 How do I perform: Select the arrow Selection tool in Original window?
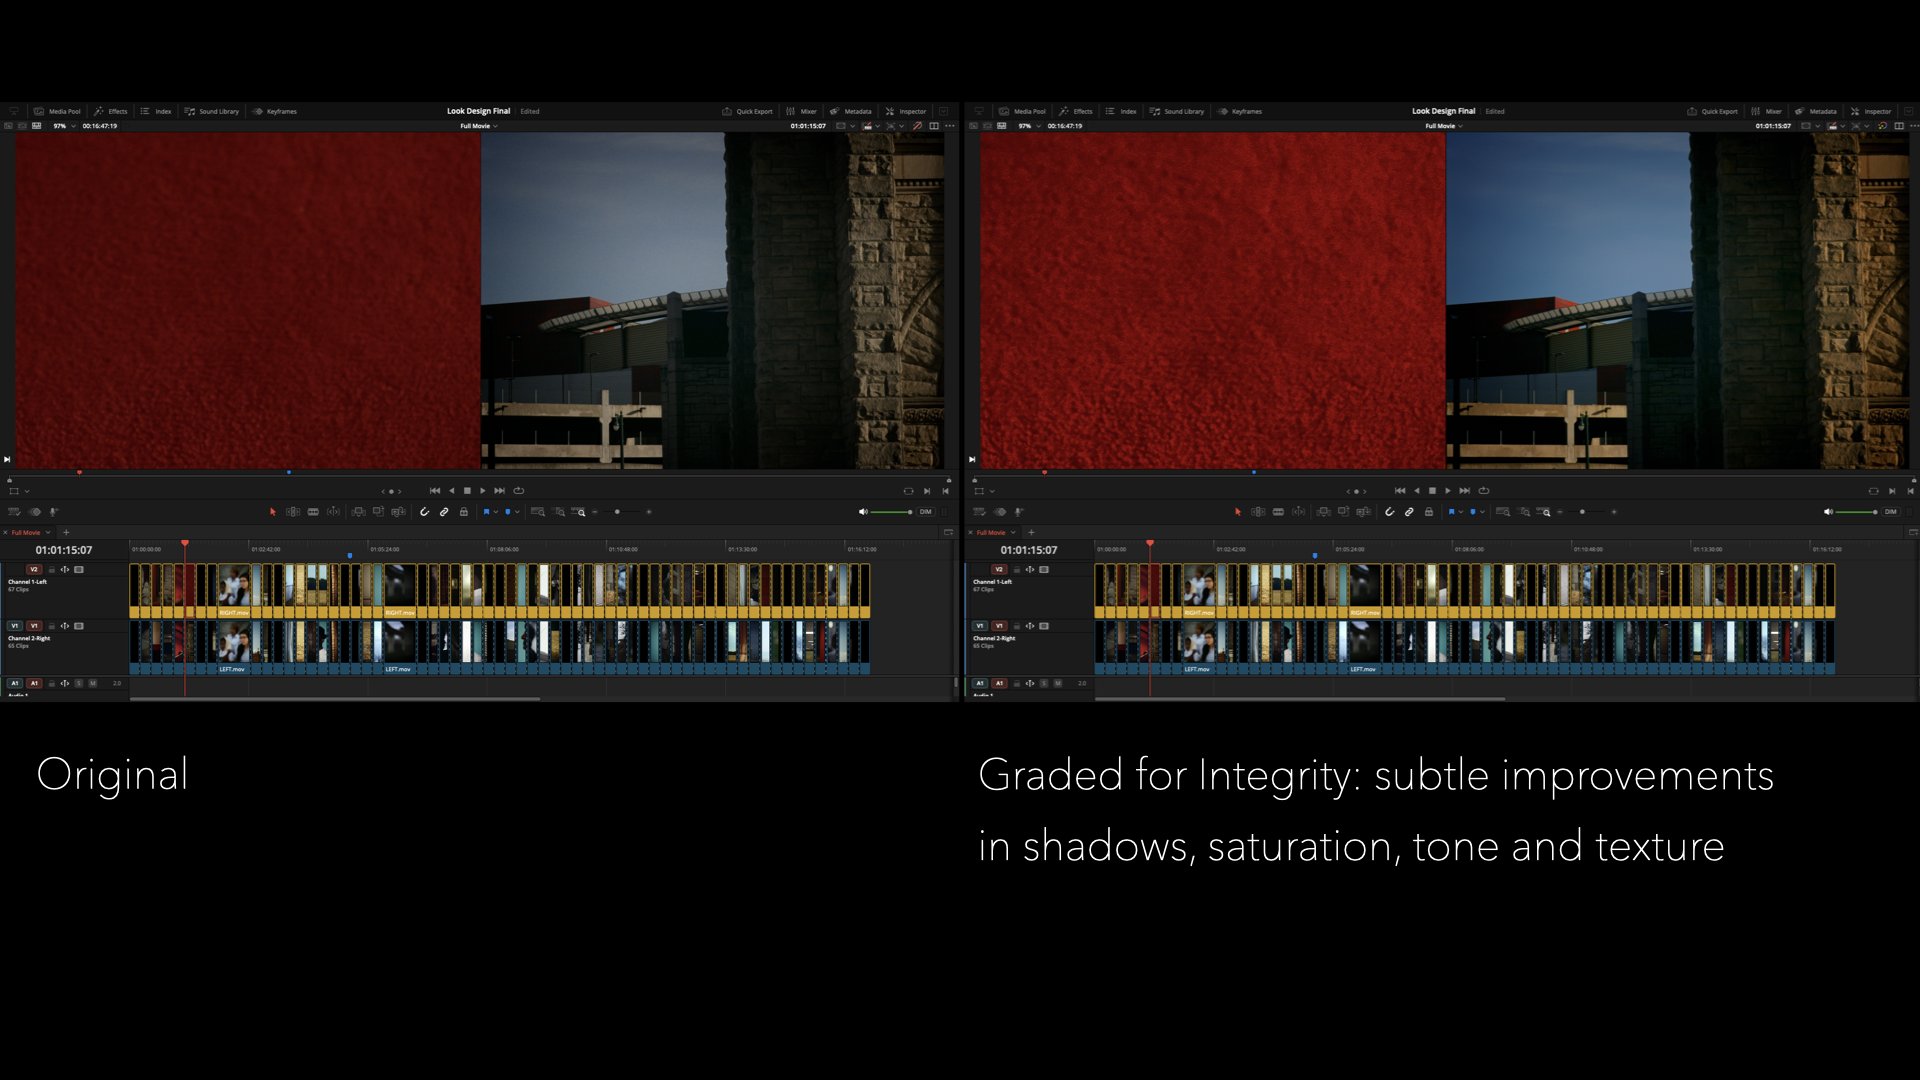click(272, 512)
